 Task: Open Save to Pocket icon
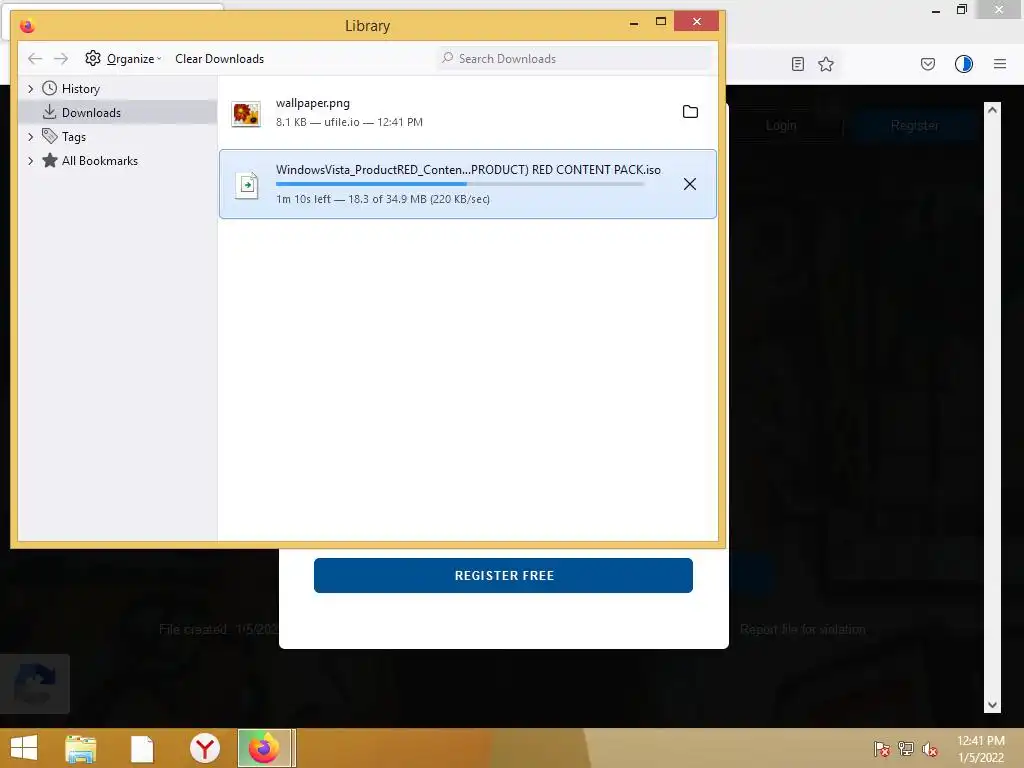pyautogui.click(x=928, y=64)
